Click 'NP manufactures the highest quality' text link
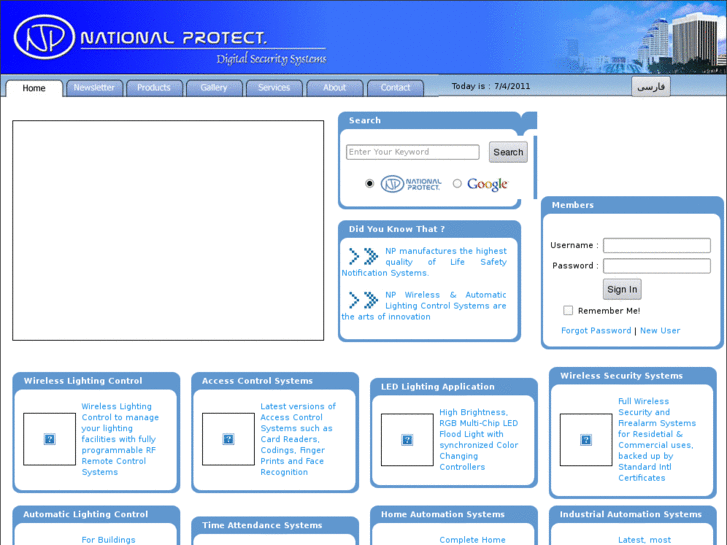The height and width of the screenshot is (545, 727). pos(424,262)
